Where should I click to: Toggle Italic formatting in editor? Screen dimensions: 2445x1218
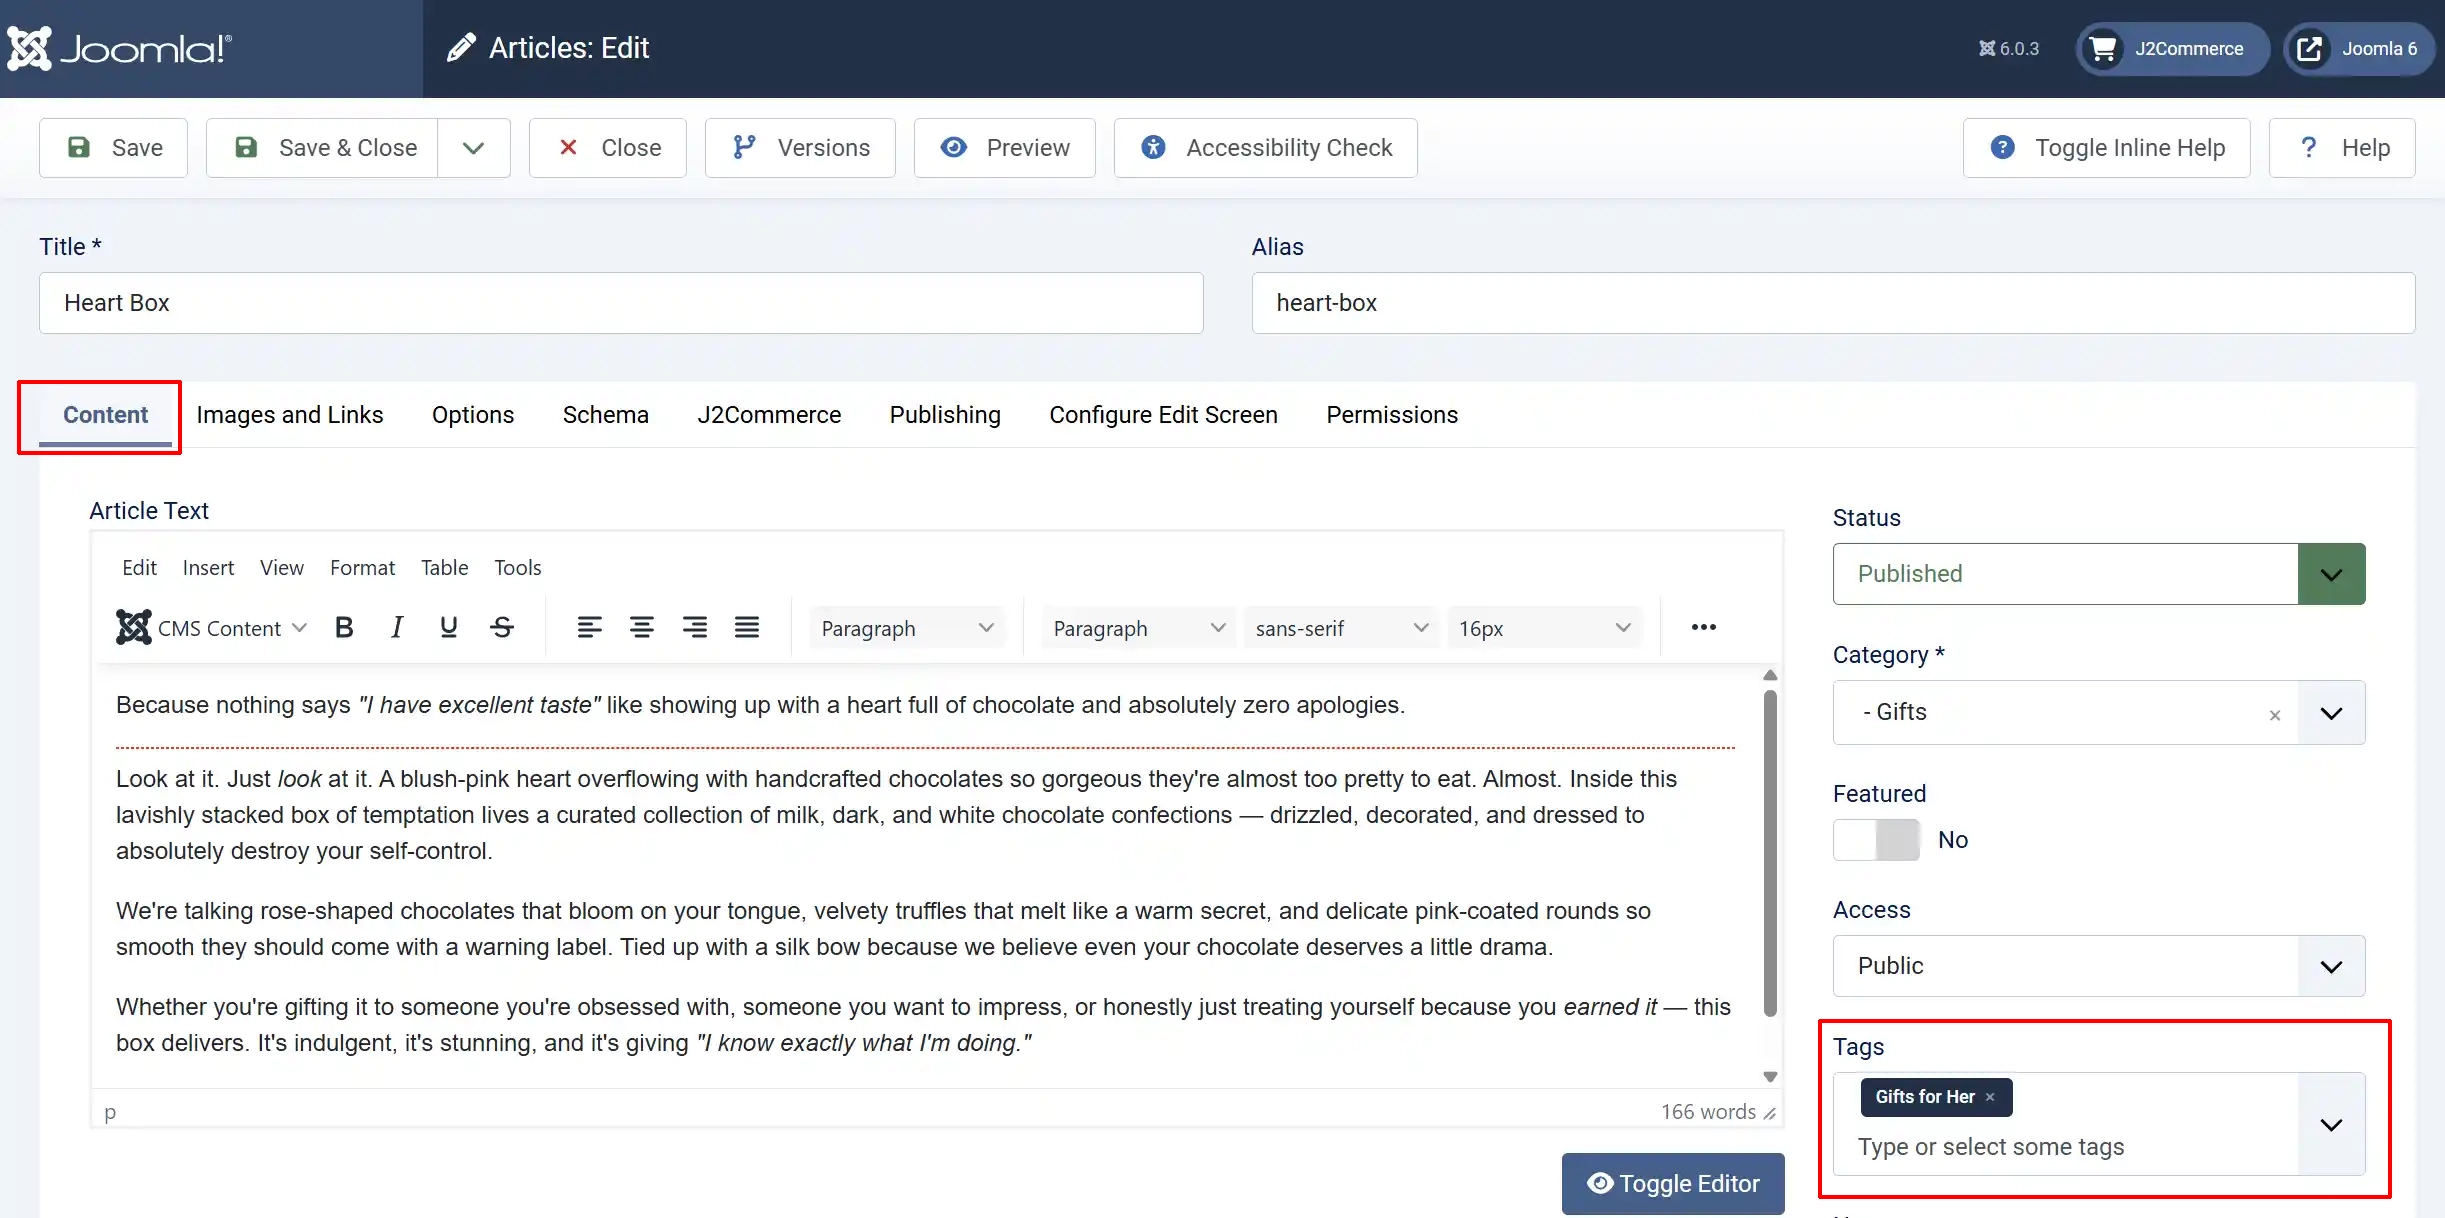click(397, 627)
